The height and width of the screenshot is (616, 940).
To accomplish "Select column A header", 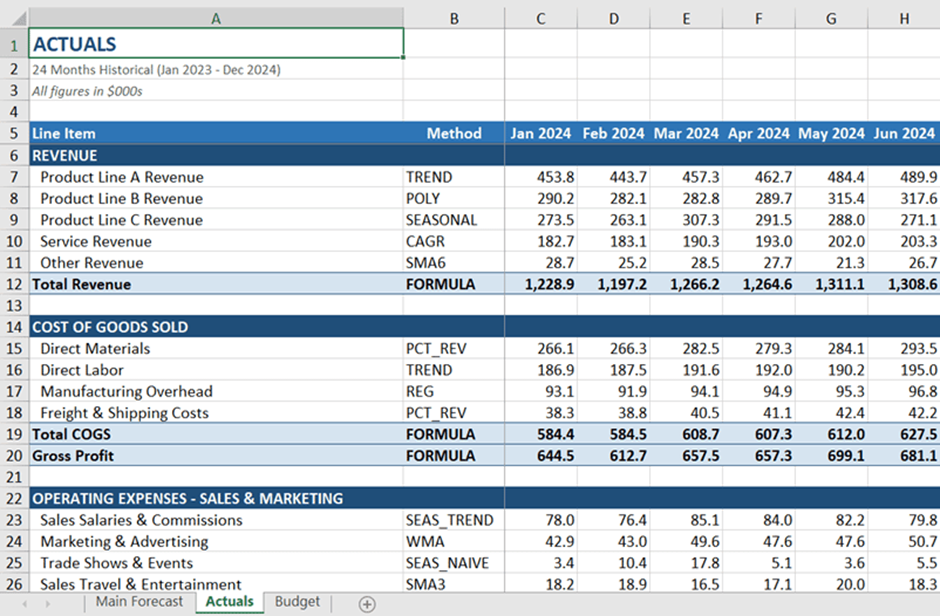I will tap(216, 18).
